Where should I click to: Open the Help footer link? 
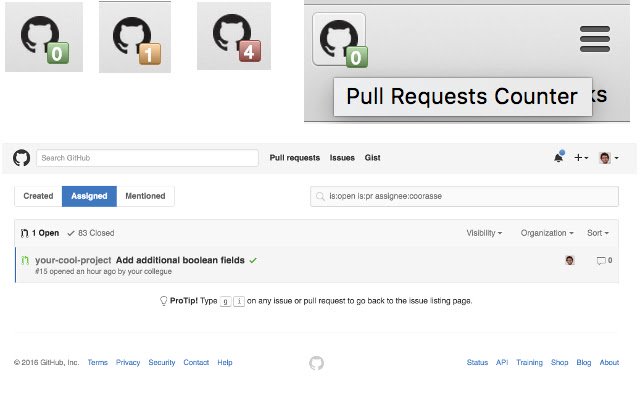pos(224,362)
